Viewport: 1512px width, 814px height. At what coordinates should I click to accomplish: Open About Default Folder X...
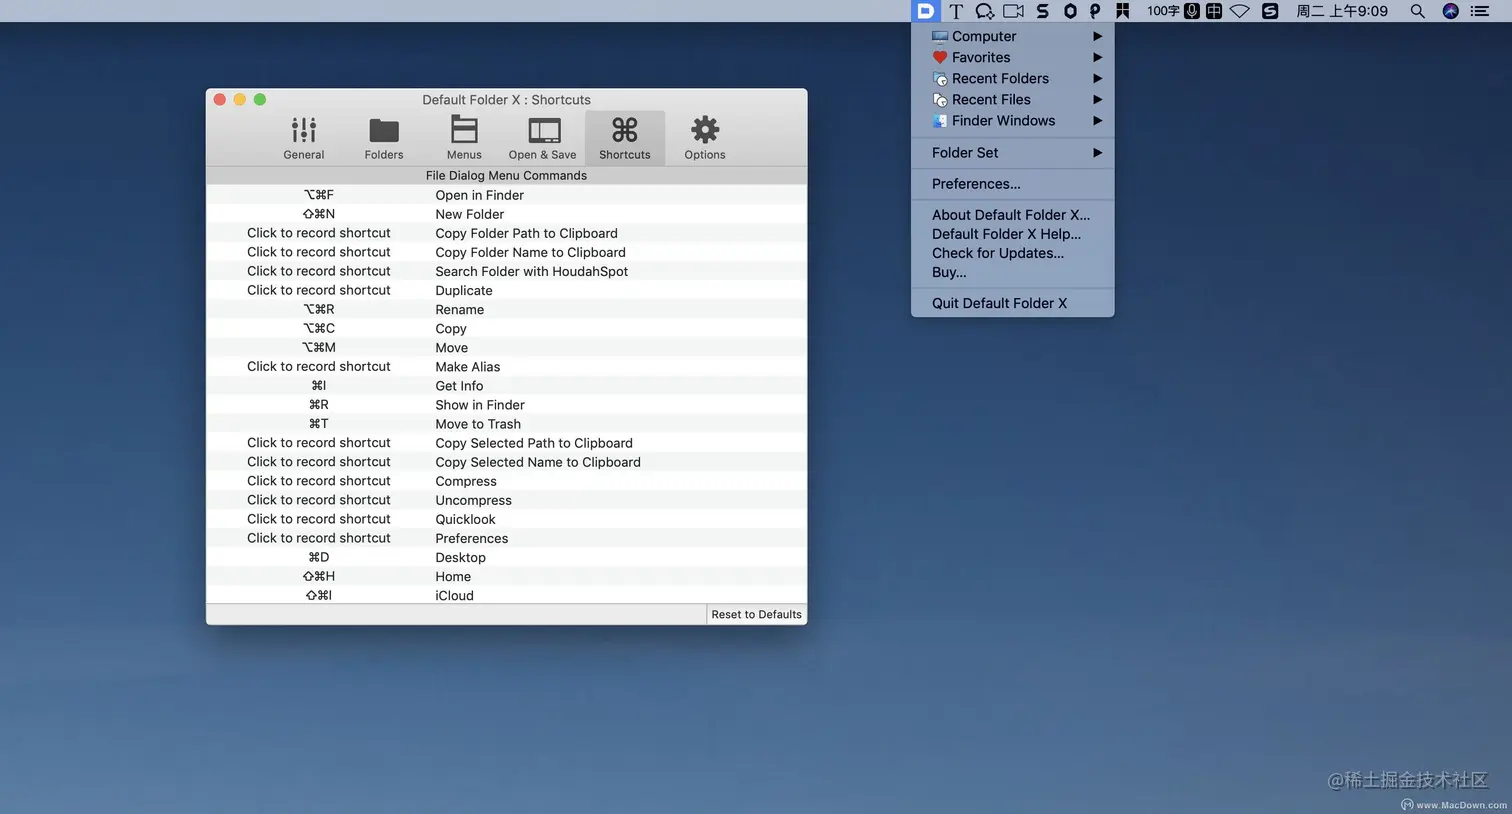point(1013,214)
